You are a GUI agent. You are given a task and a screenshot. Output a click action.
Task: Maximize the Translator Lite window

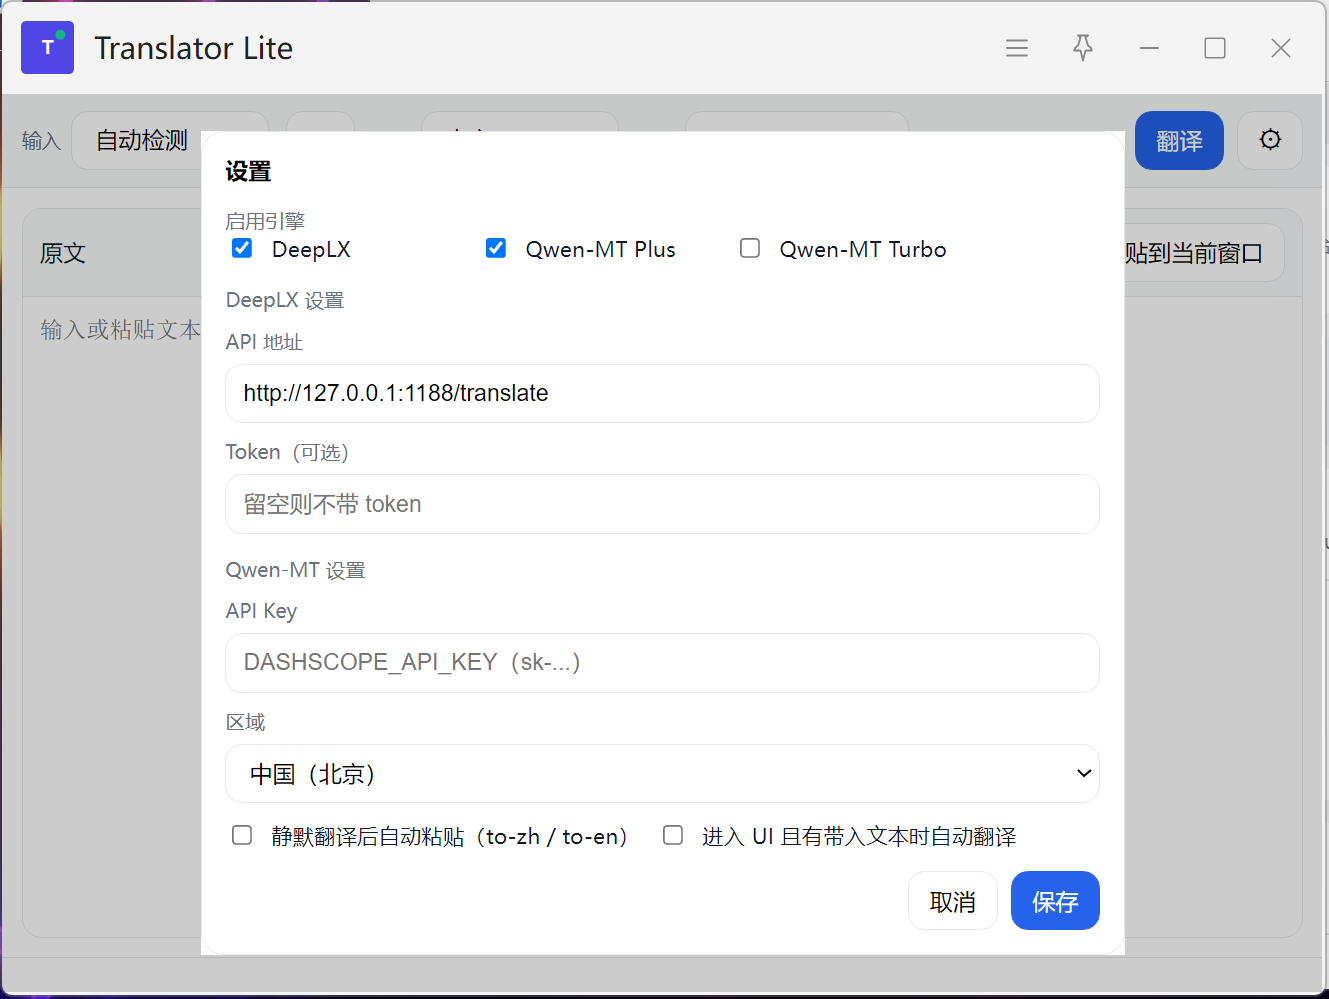tap(1214, 48)
